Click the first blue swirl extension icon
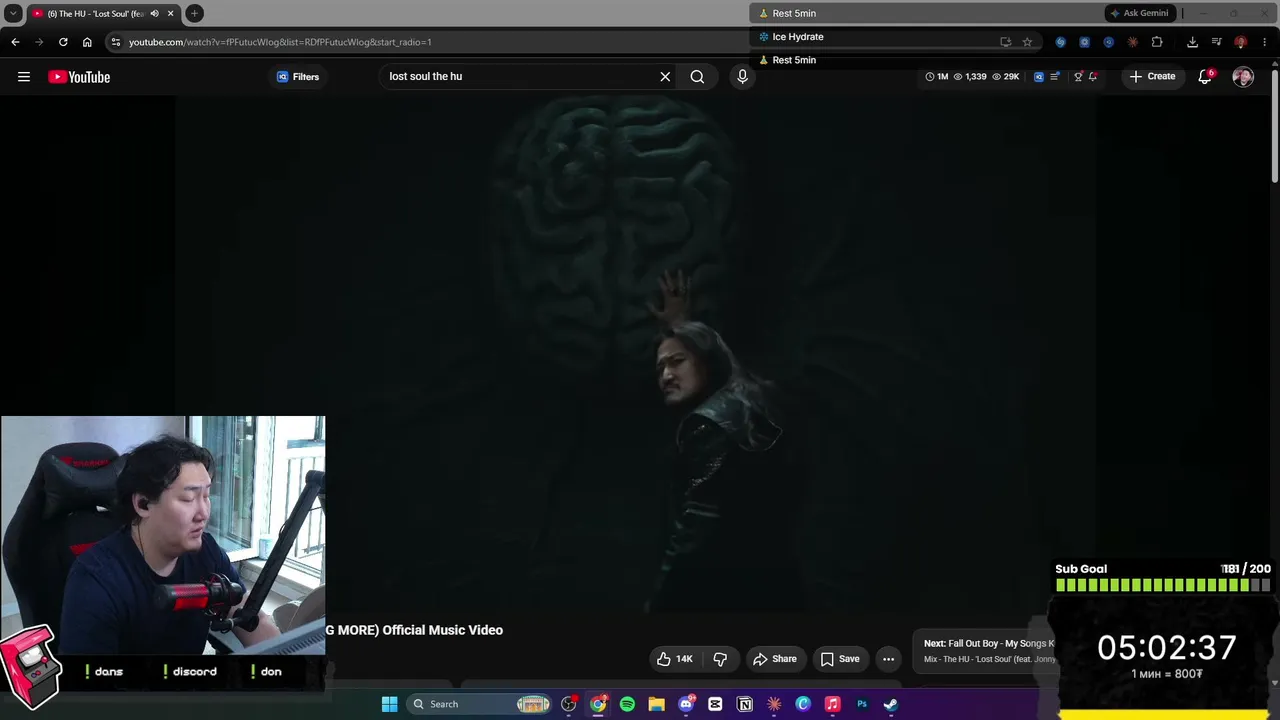 point(1060,42)
